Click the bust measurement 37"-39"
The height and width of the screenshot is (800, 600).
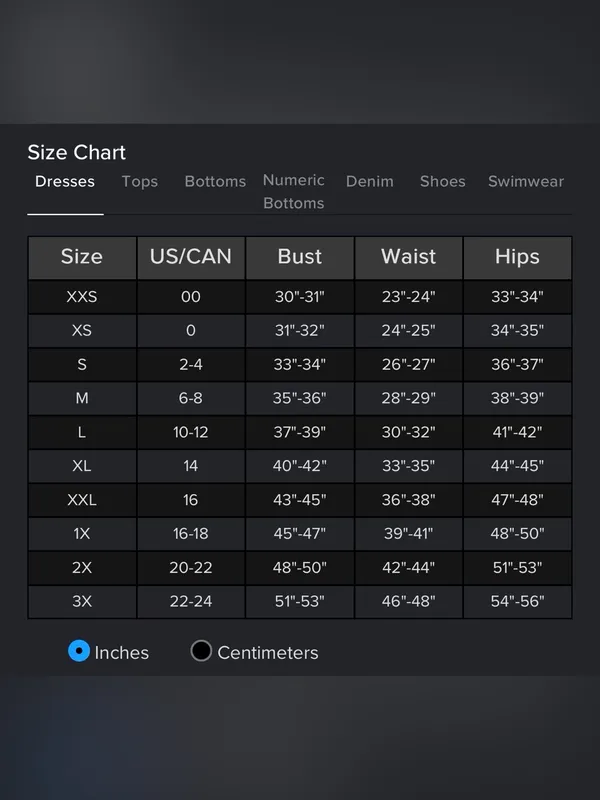[300, 433]
